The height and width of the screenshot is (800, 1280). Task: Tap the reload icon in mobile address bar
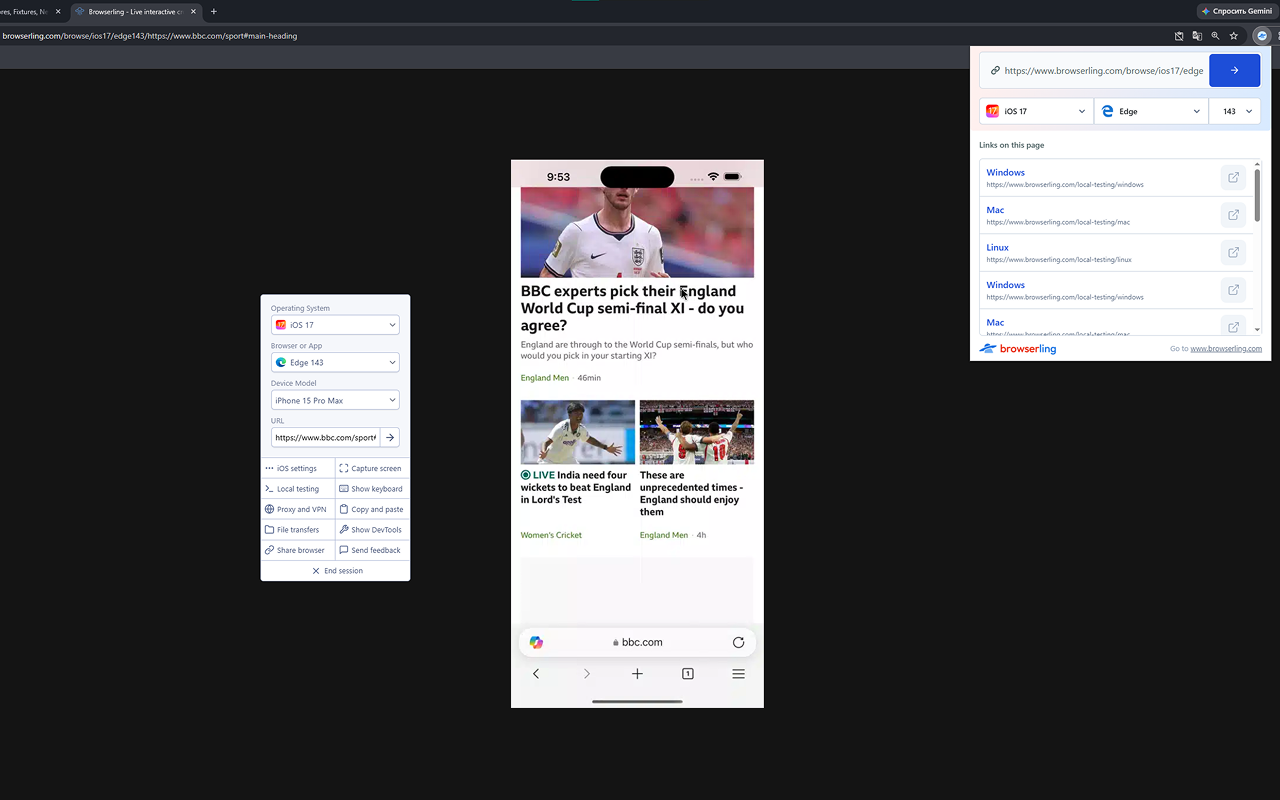click(x=738, y=642)
